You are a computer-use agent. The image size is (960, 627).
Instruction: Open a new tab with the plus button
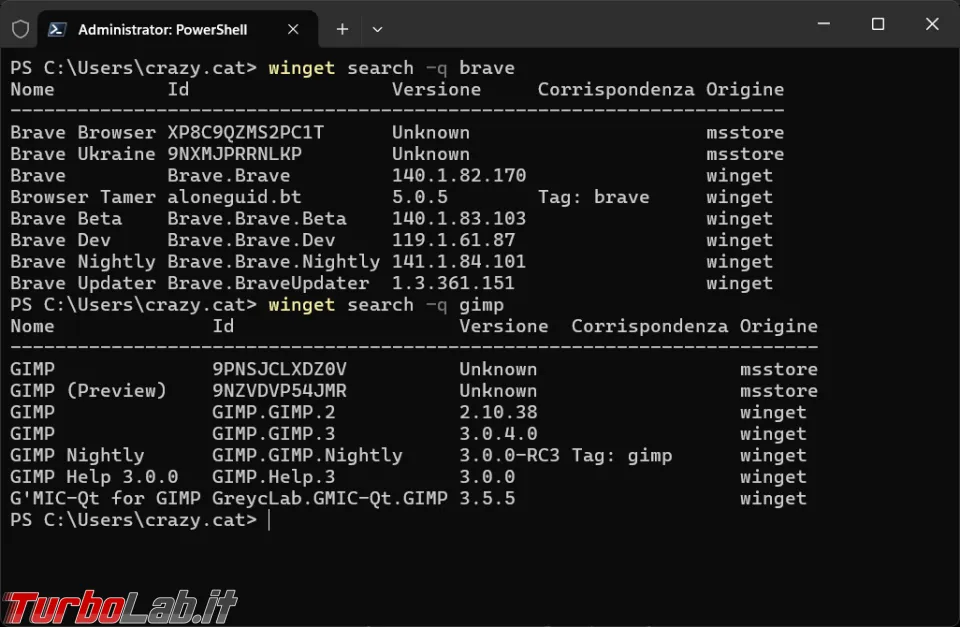pos(342,29)
